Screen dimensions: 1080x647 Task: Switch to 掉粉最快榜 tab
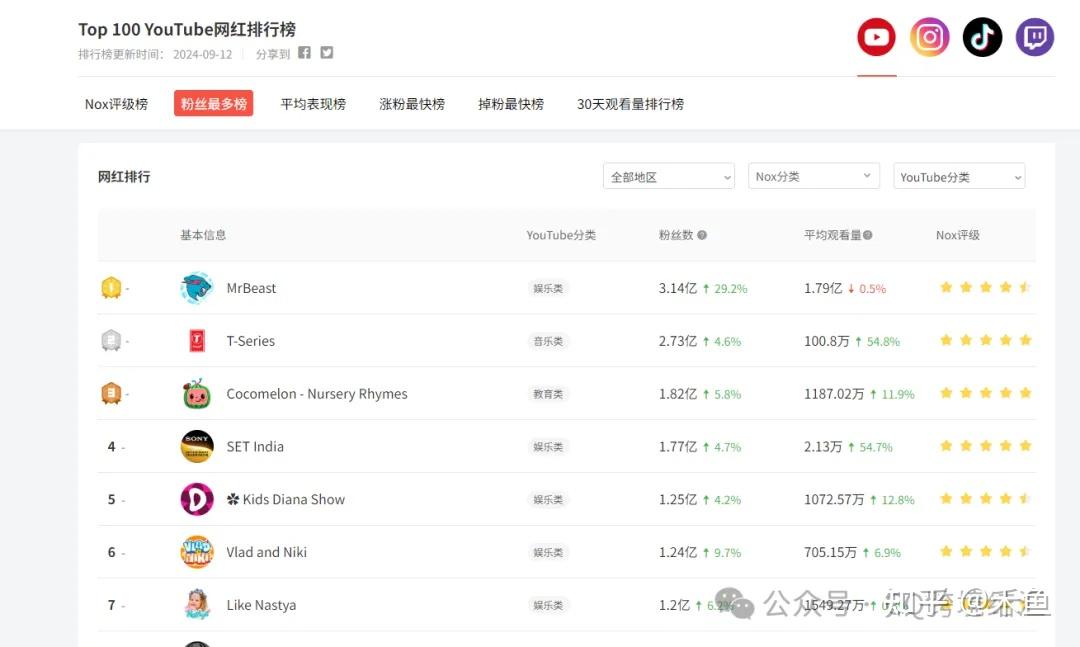(511, 104)
